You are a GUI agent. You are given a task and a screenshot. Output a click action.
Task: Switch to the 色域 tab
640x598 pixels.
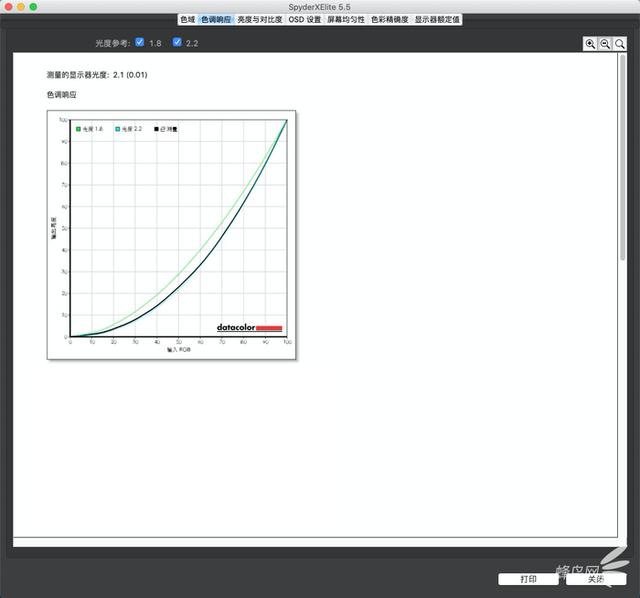tap(188, 20)
